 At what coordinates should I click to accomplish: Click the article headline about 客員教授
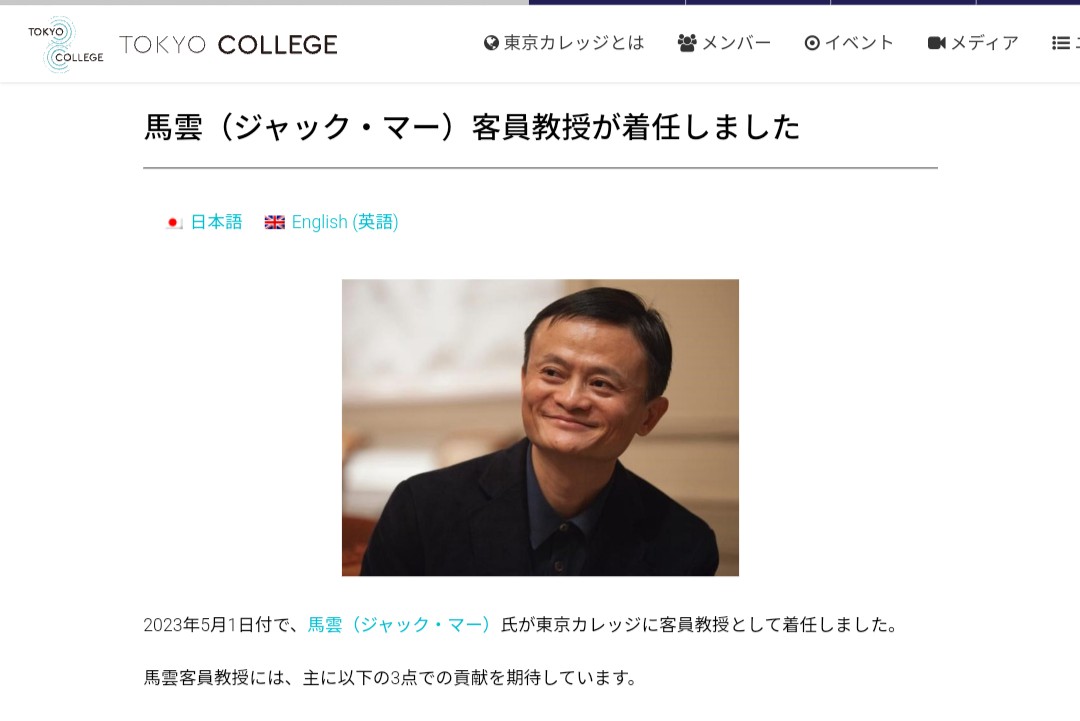[x=472, y=127]
